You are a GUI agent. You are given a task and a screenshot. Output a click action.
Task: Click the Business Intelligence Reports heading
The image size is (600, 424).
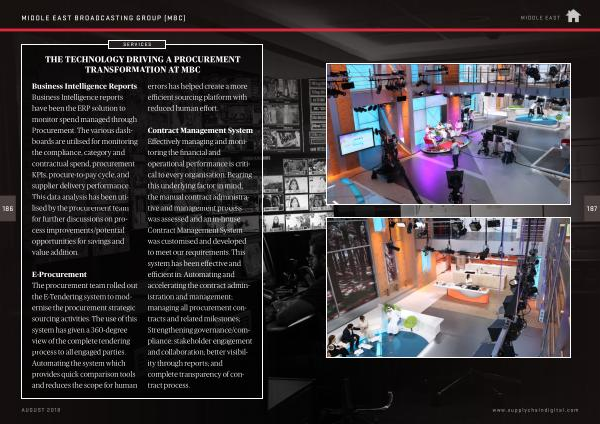[x=85, y=87]
